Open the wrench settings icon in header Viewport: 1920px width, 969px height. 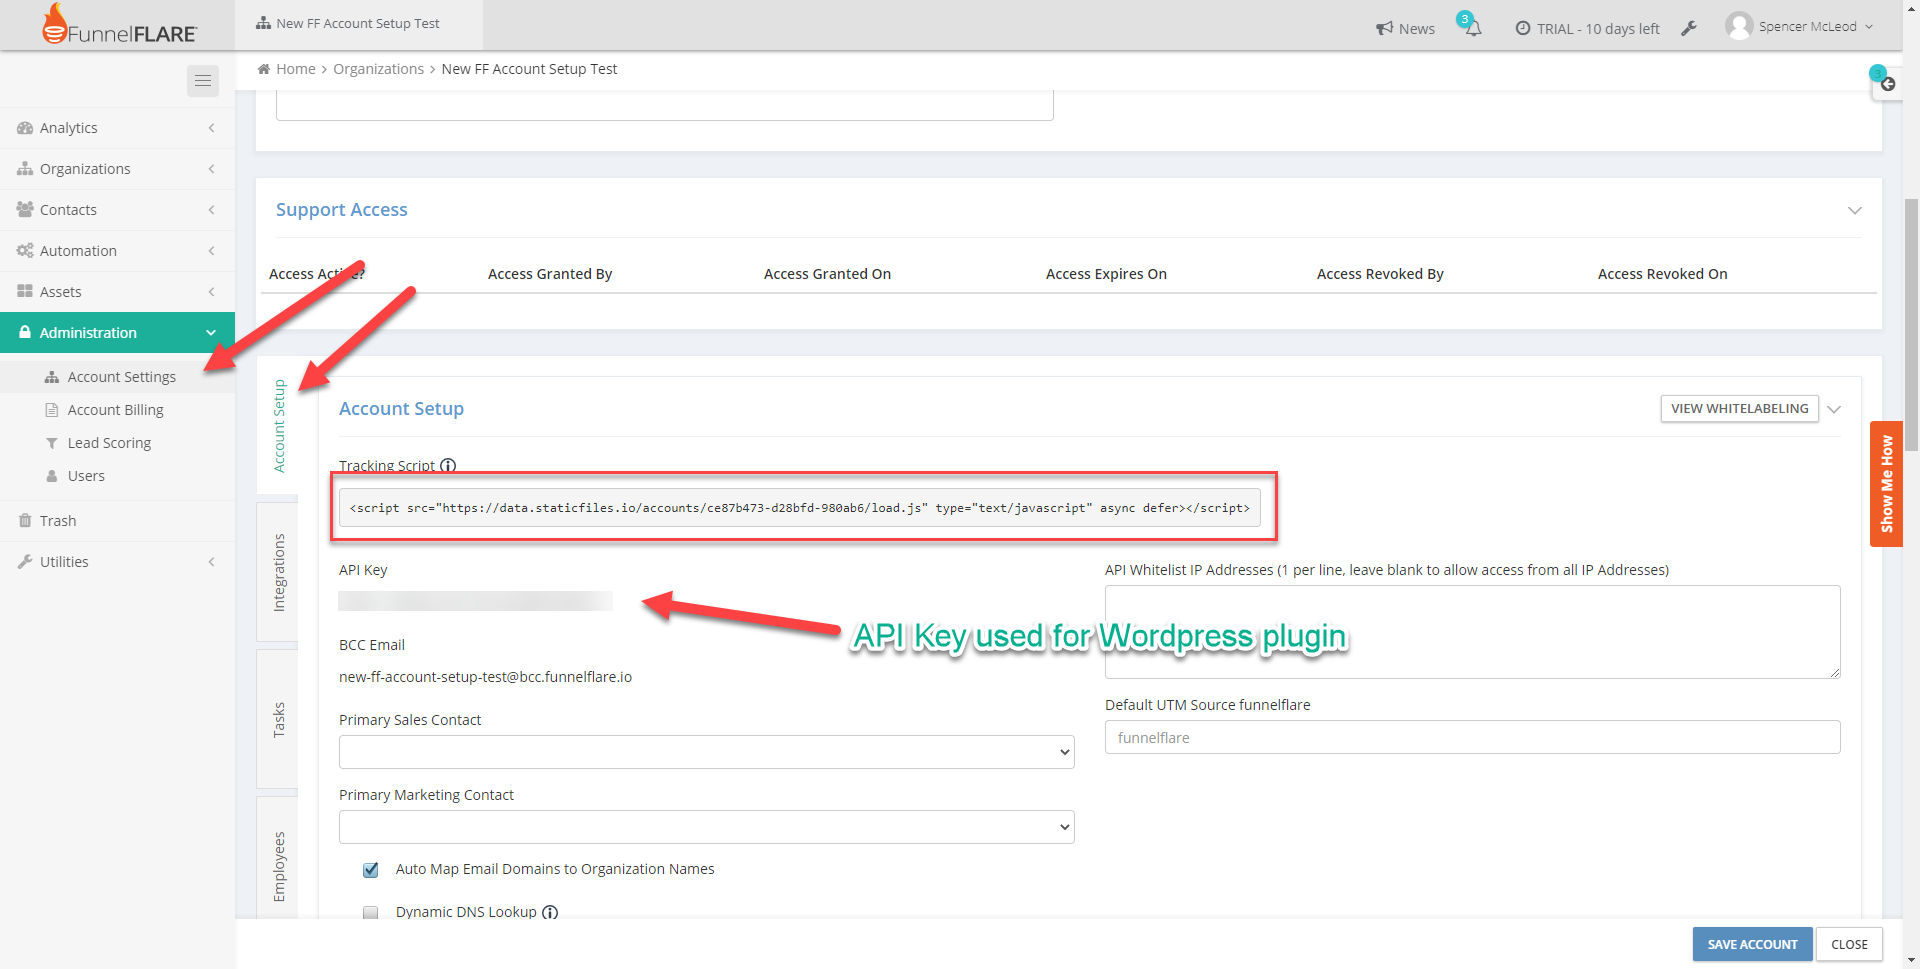(1689, 28)
